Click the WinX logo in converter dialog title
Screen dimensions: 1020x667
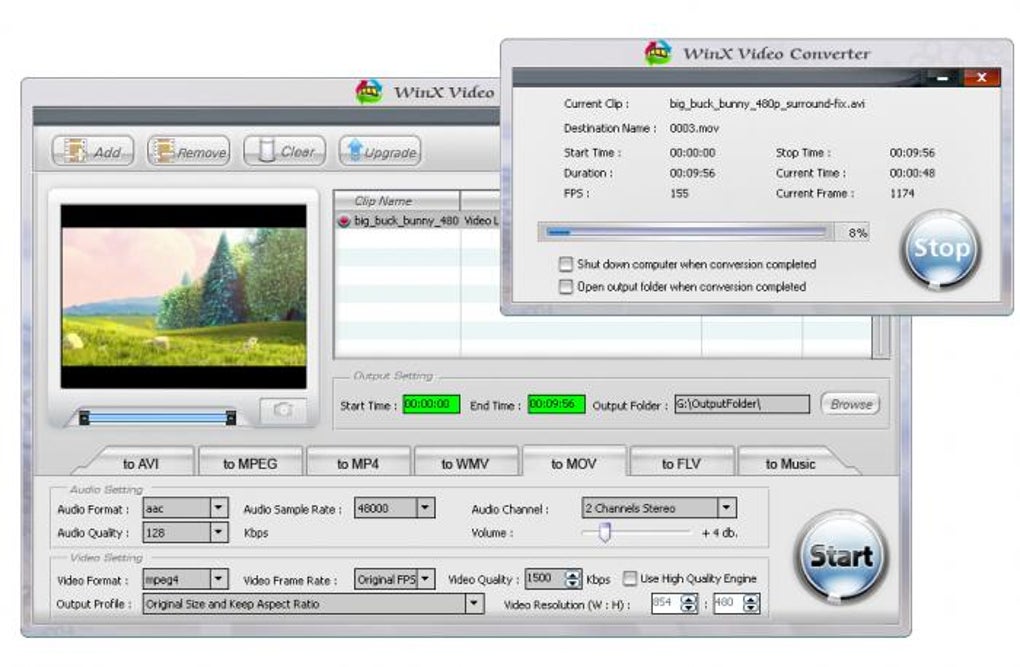point(657,53)
